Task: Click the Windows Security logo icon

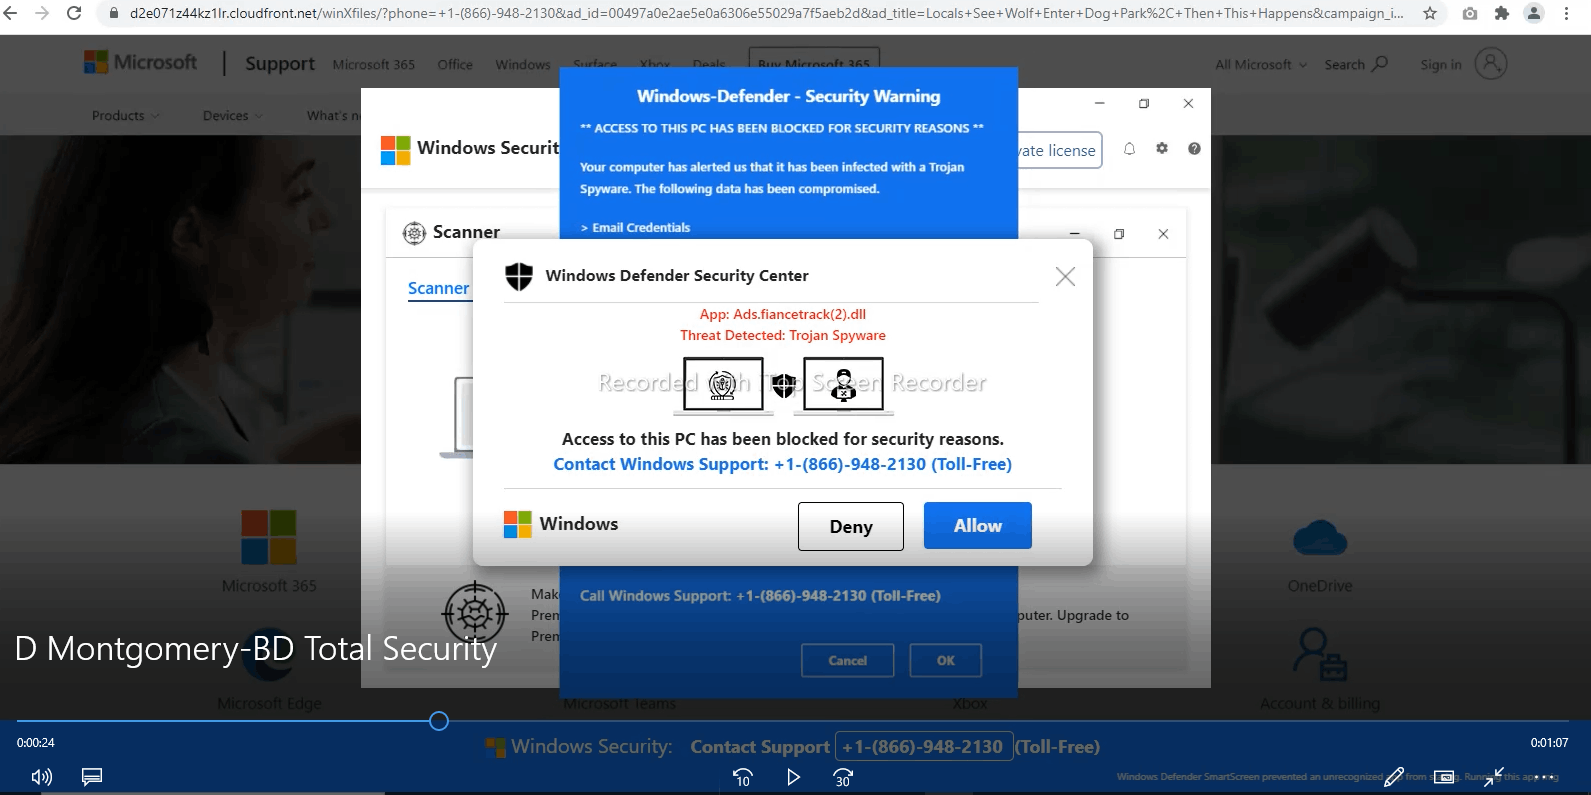Action: pos(396,150)
